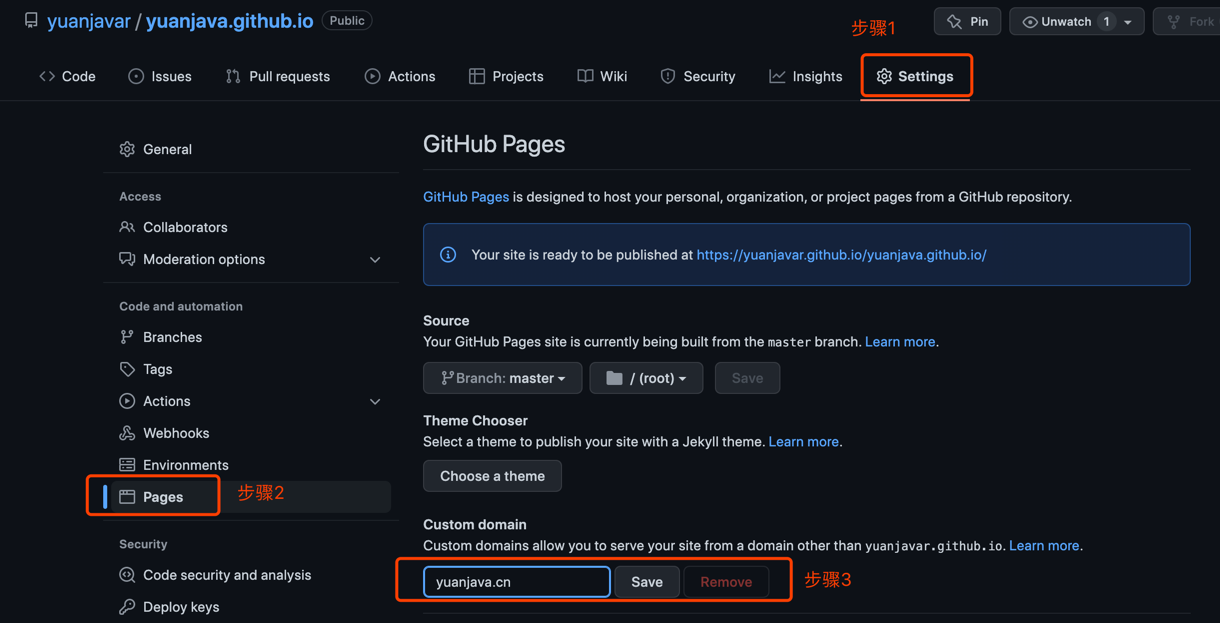
Task: Open Collaborators settings
Action: click(x=185, y=227)
